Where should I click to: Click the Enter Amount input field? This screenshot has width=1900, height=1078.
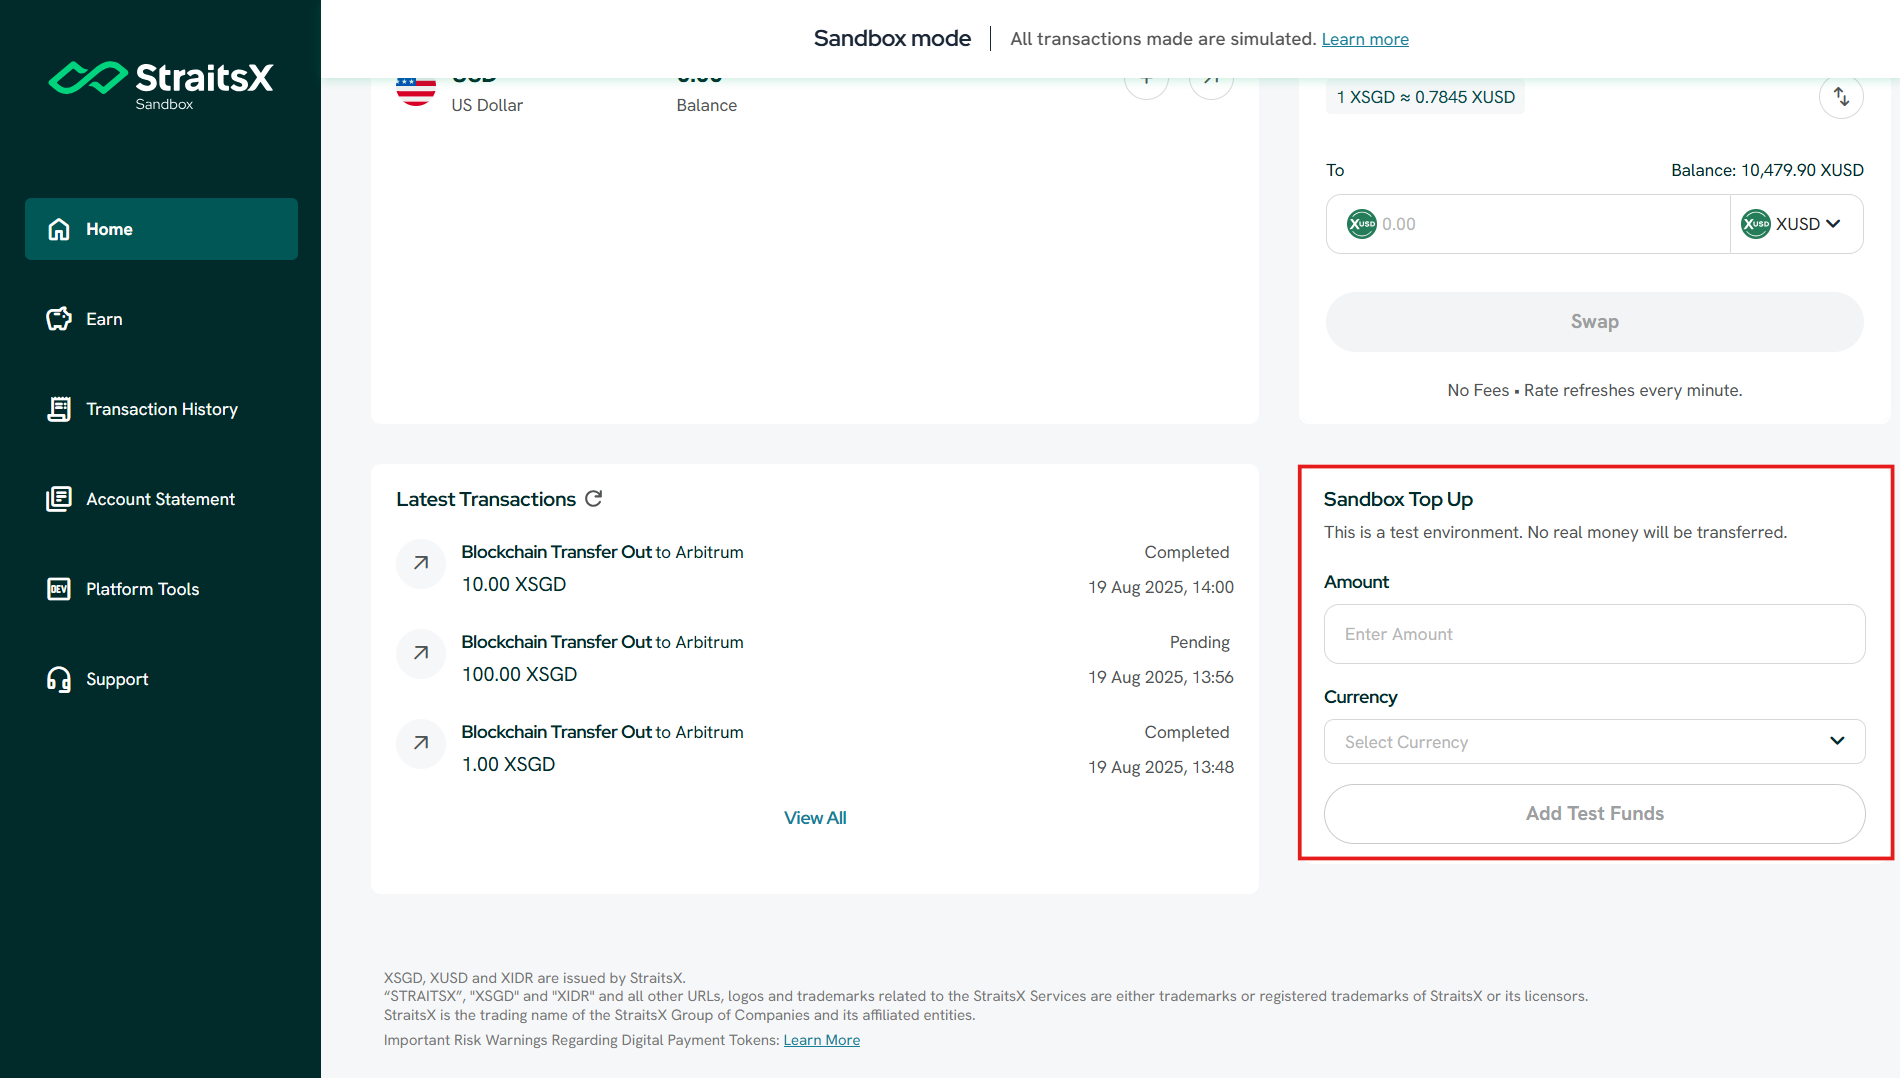[1594, 634]
